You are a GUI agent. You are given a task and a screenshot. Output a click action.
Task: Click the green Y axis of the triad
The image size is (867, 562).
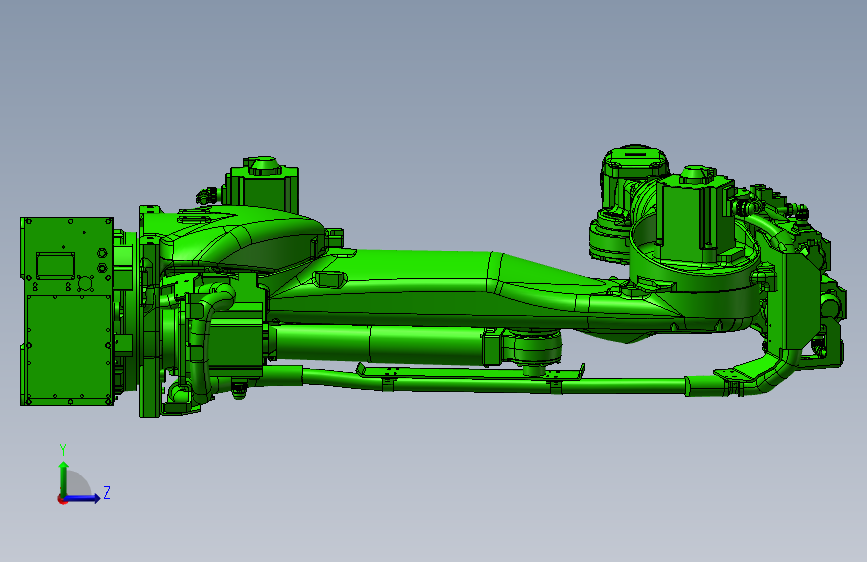(64, 478)
